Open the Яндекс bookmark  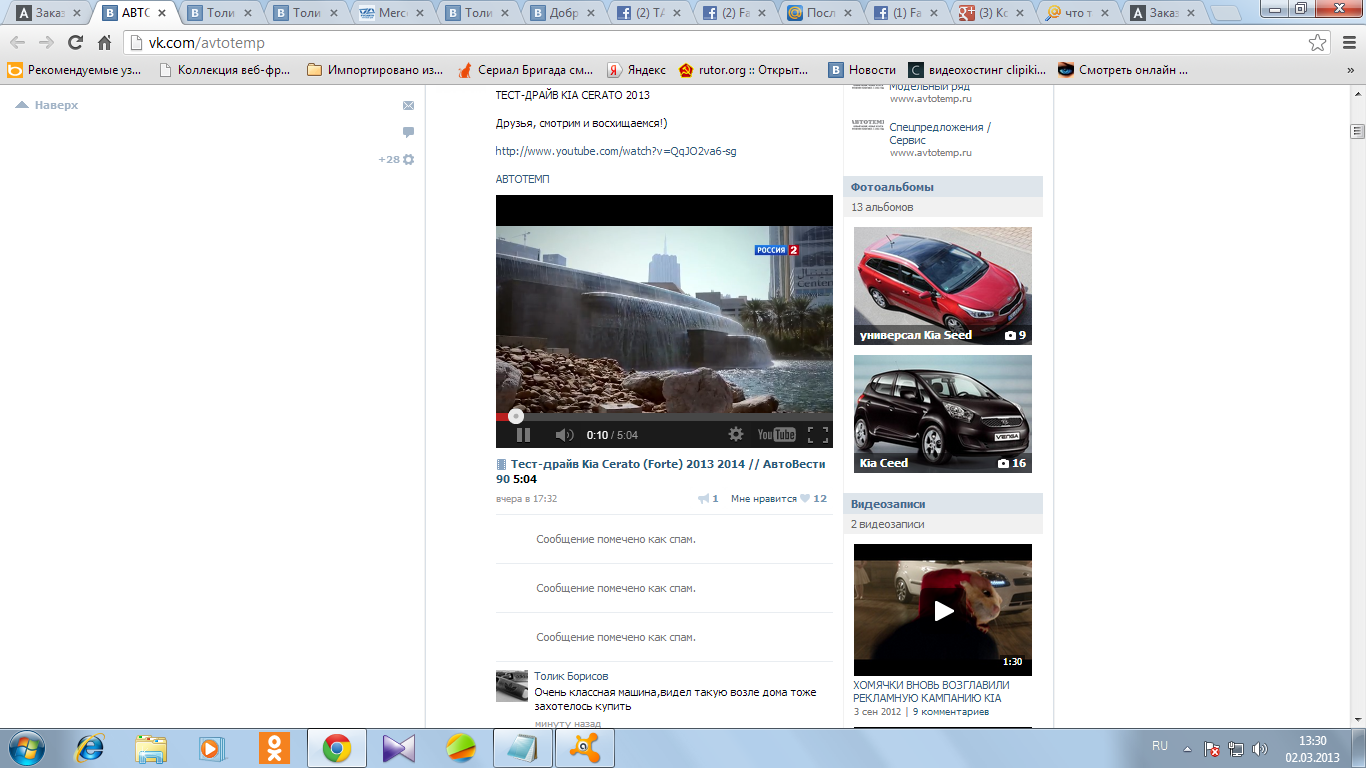coord(637,70)
